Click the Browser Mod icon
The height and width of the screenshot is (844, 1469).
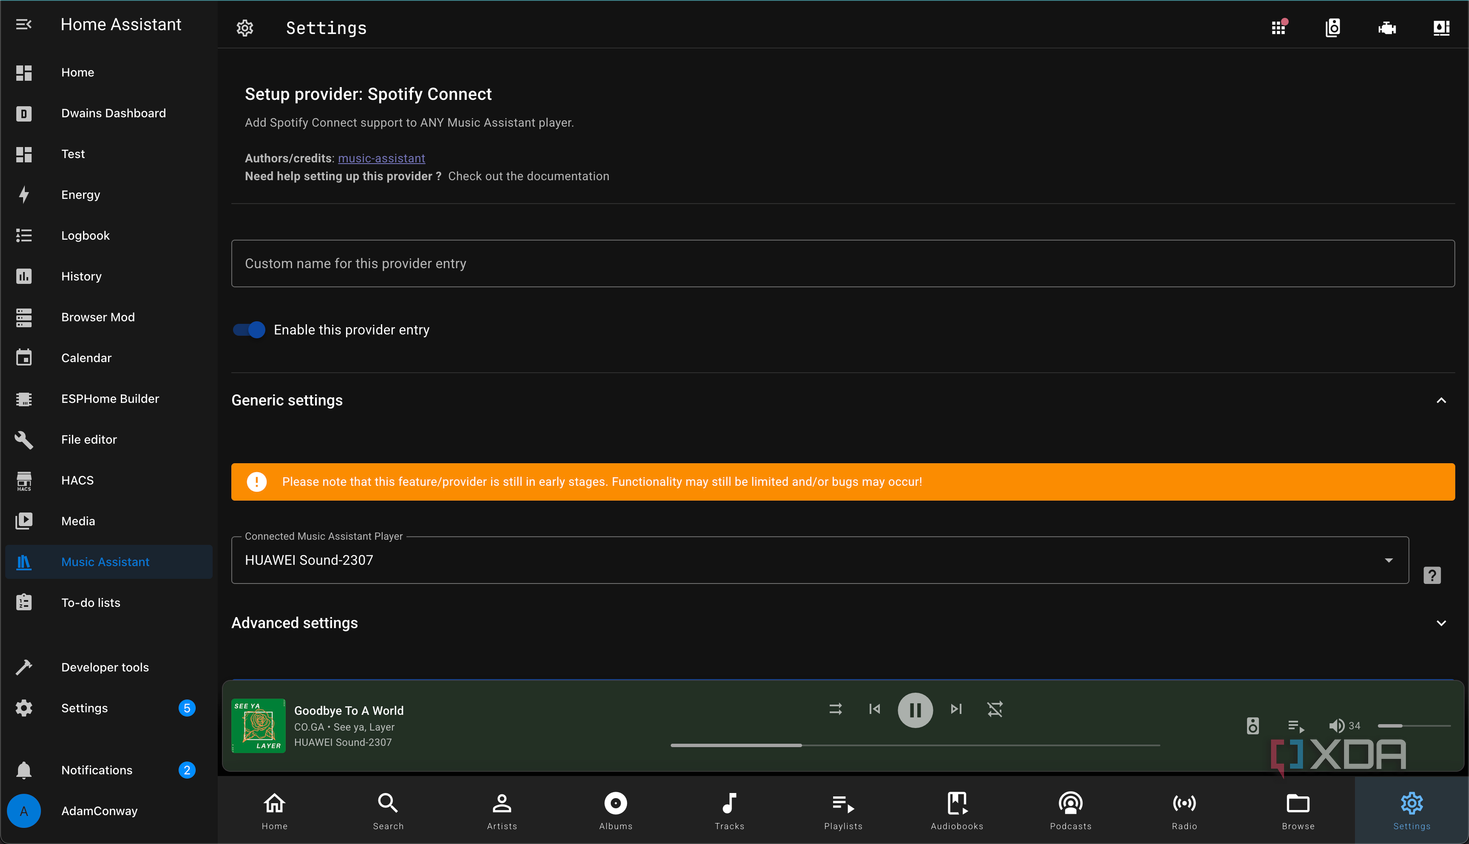click(x=24, y=317)
